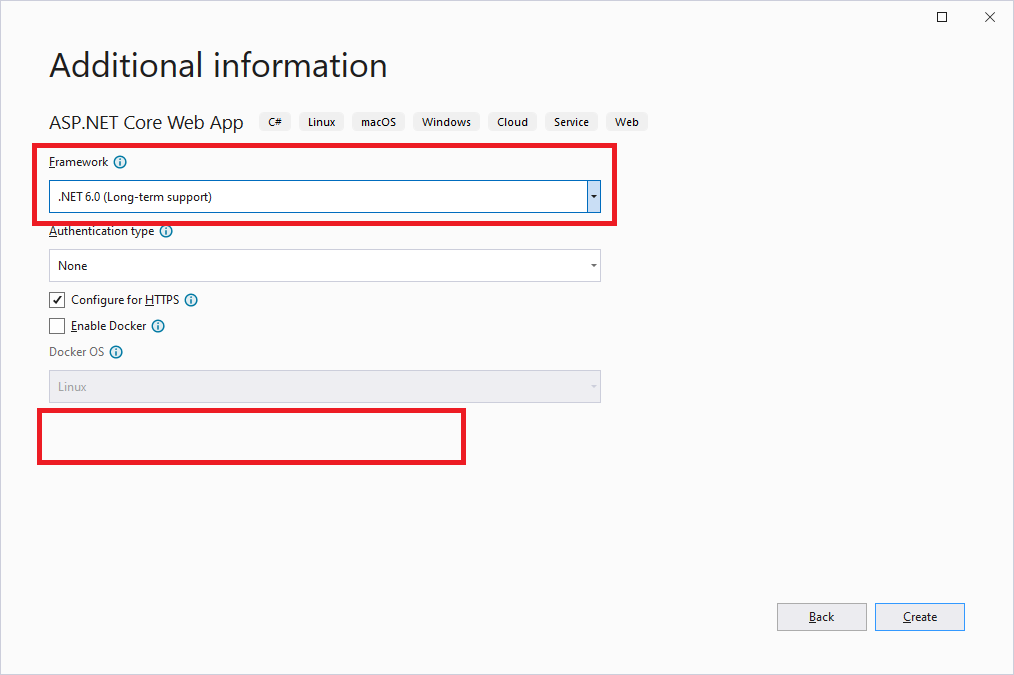Click the Windows tag
The height and width of the screenshot is (675, 1014).
[446, 121]
